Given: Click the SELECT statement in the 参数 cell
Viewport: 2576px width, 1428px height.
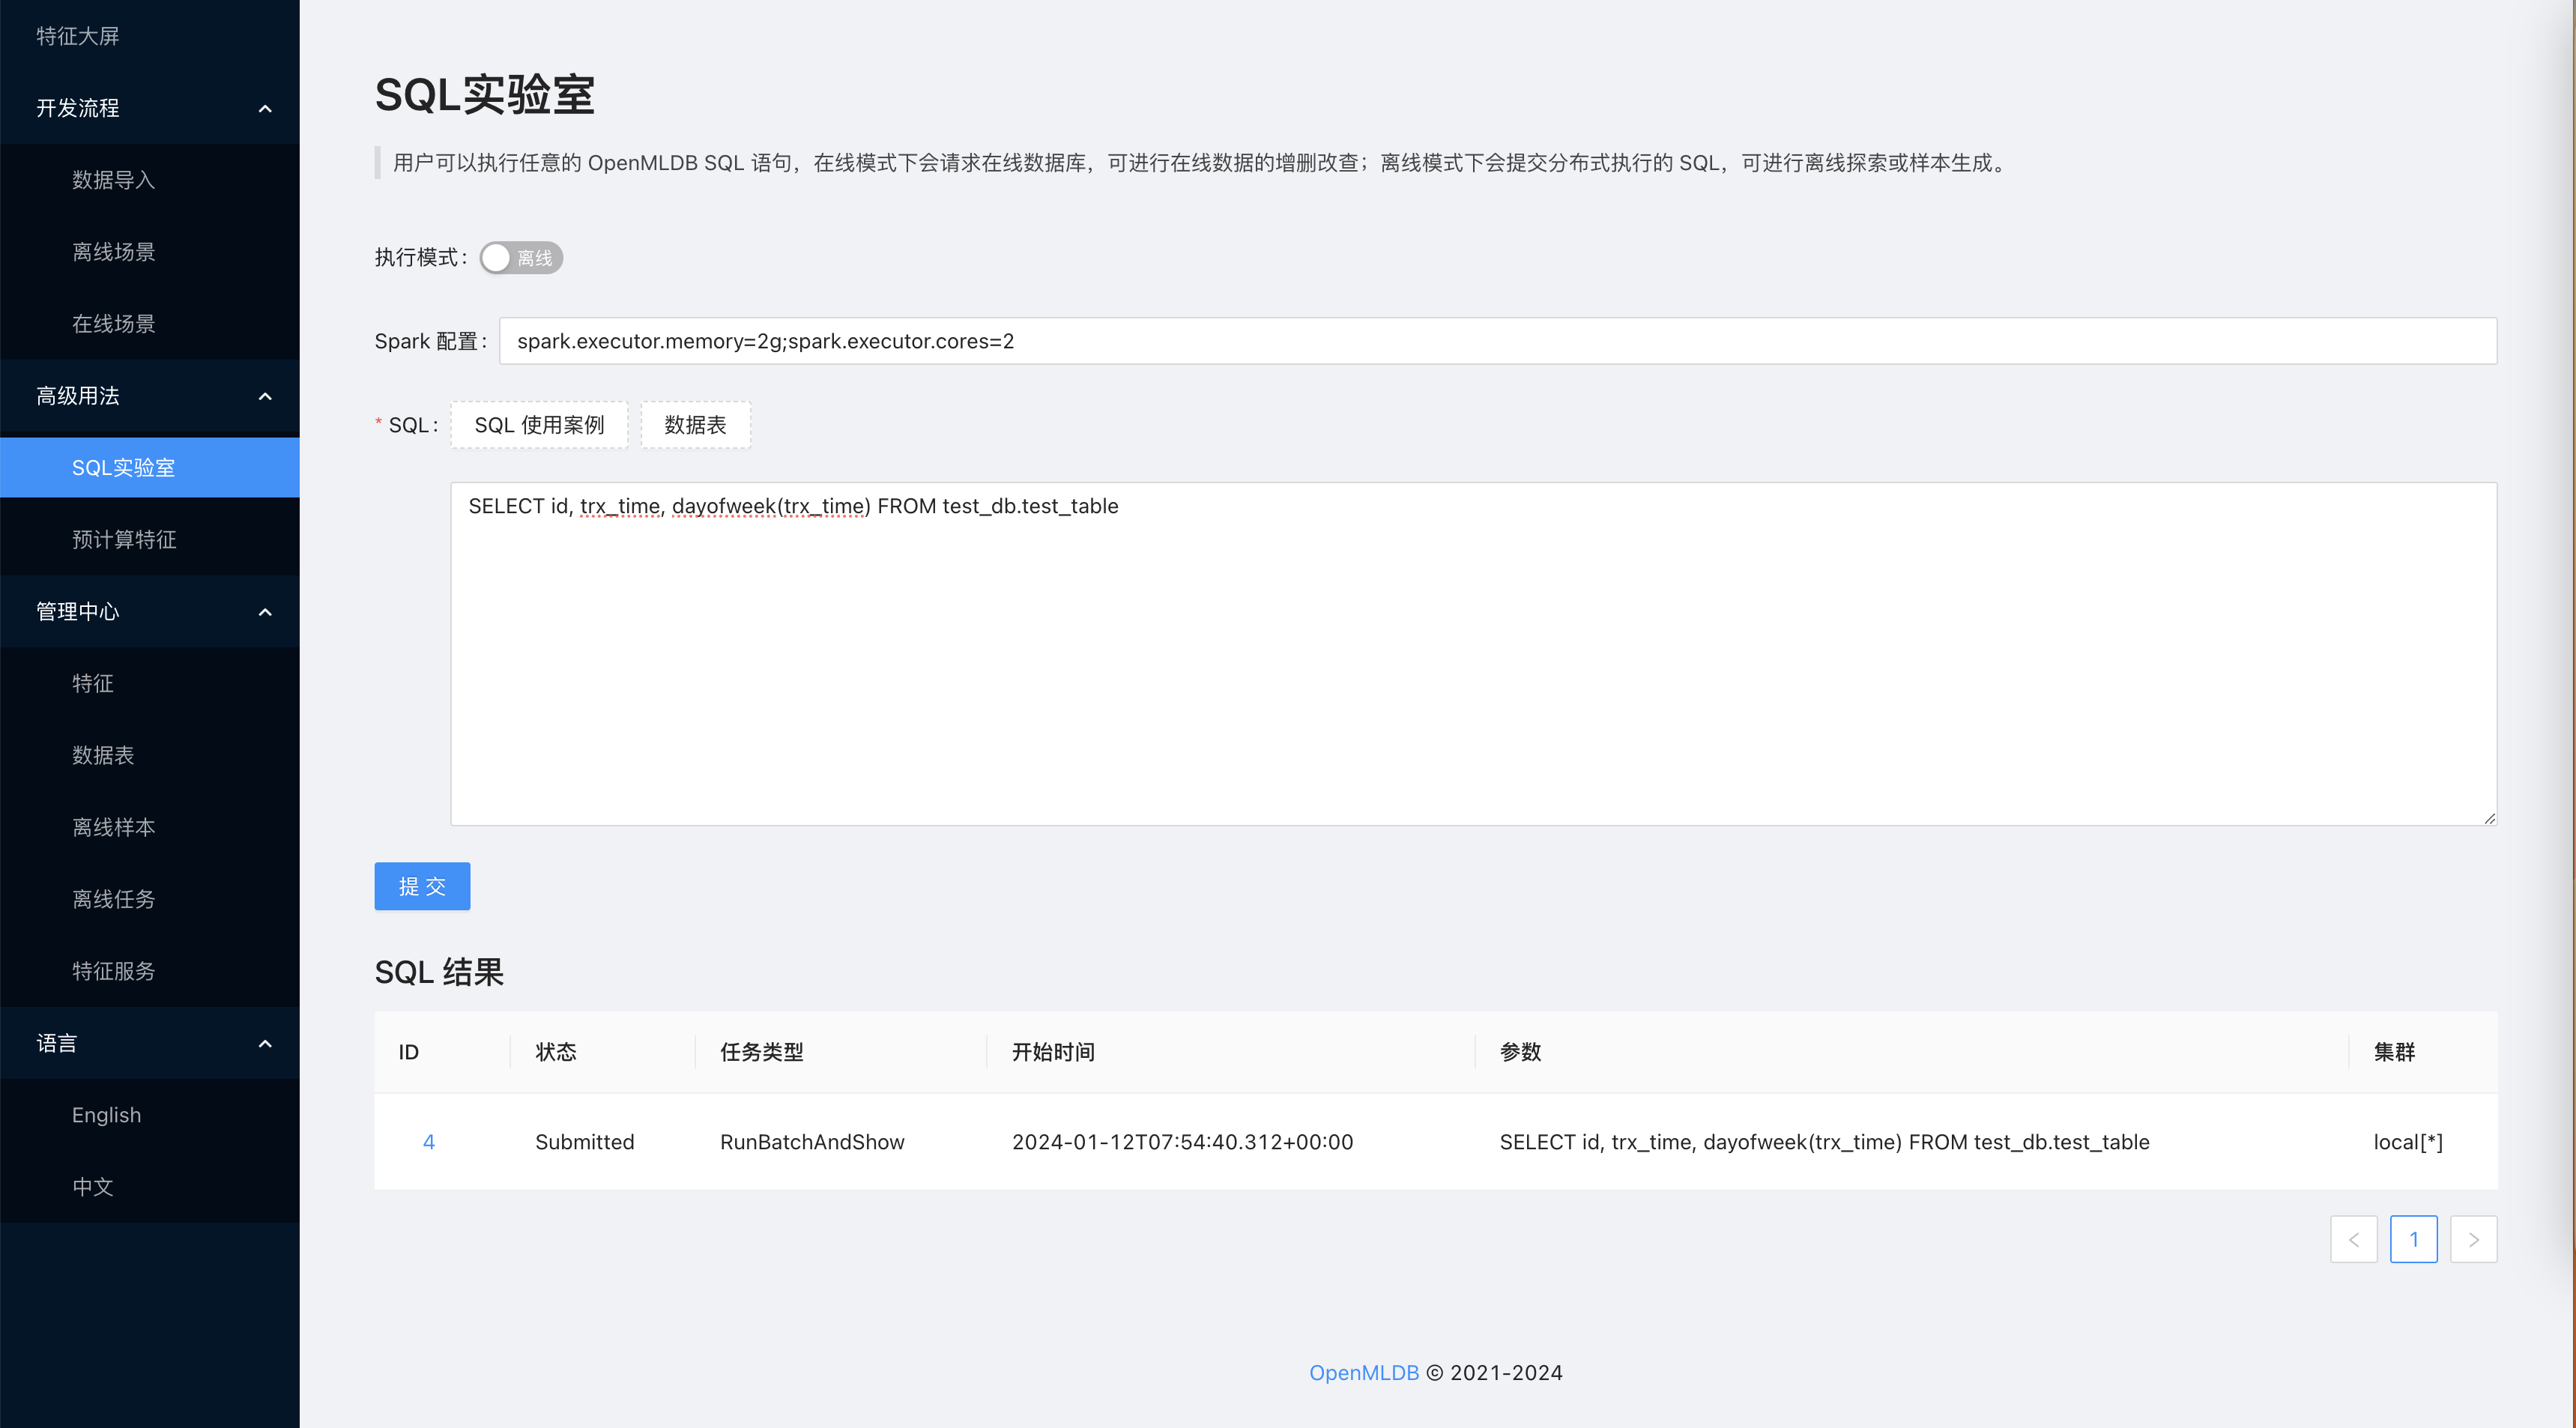Looking at the screenshot, I should [1824, 1142].
